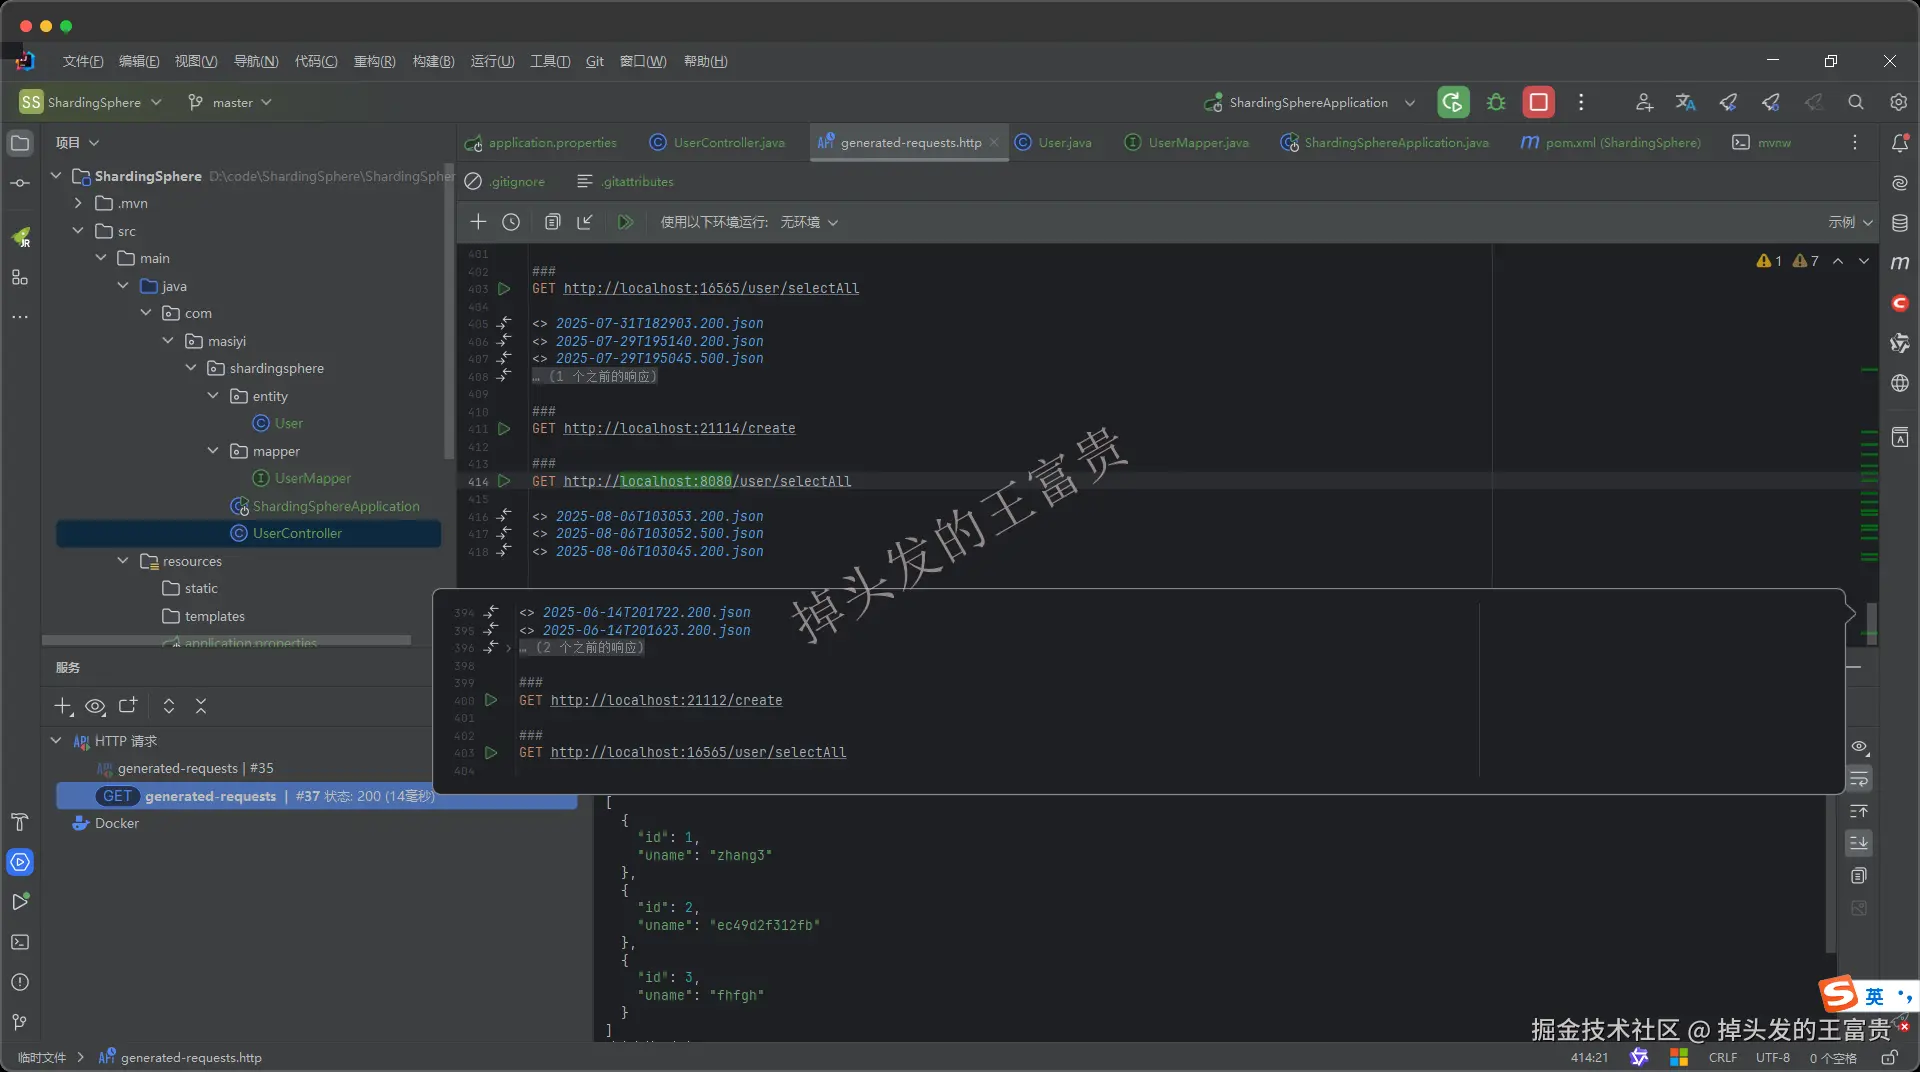Run the localhost:8080 selectAll request
This screenshot has height=1072, width=1920.
pos(504,481)
